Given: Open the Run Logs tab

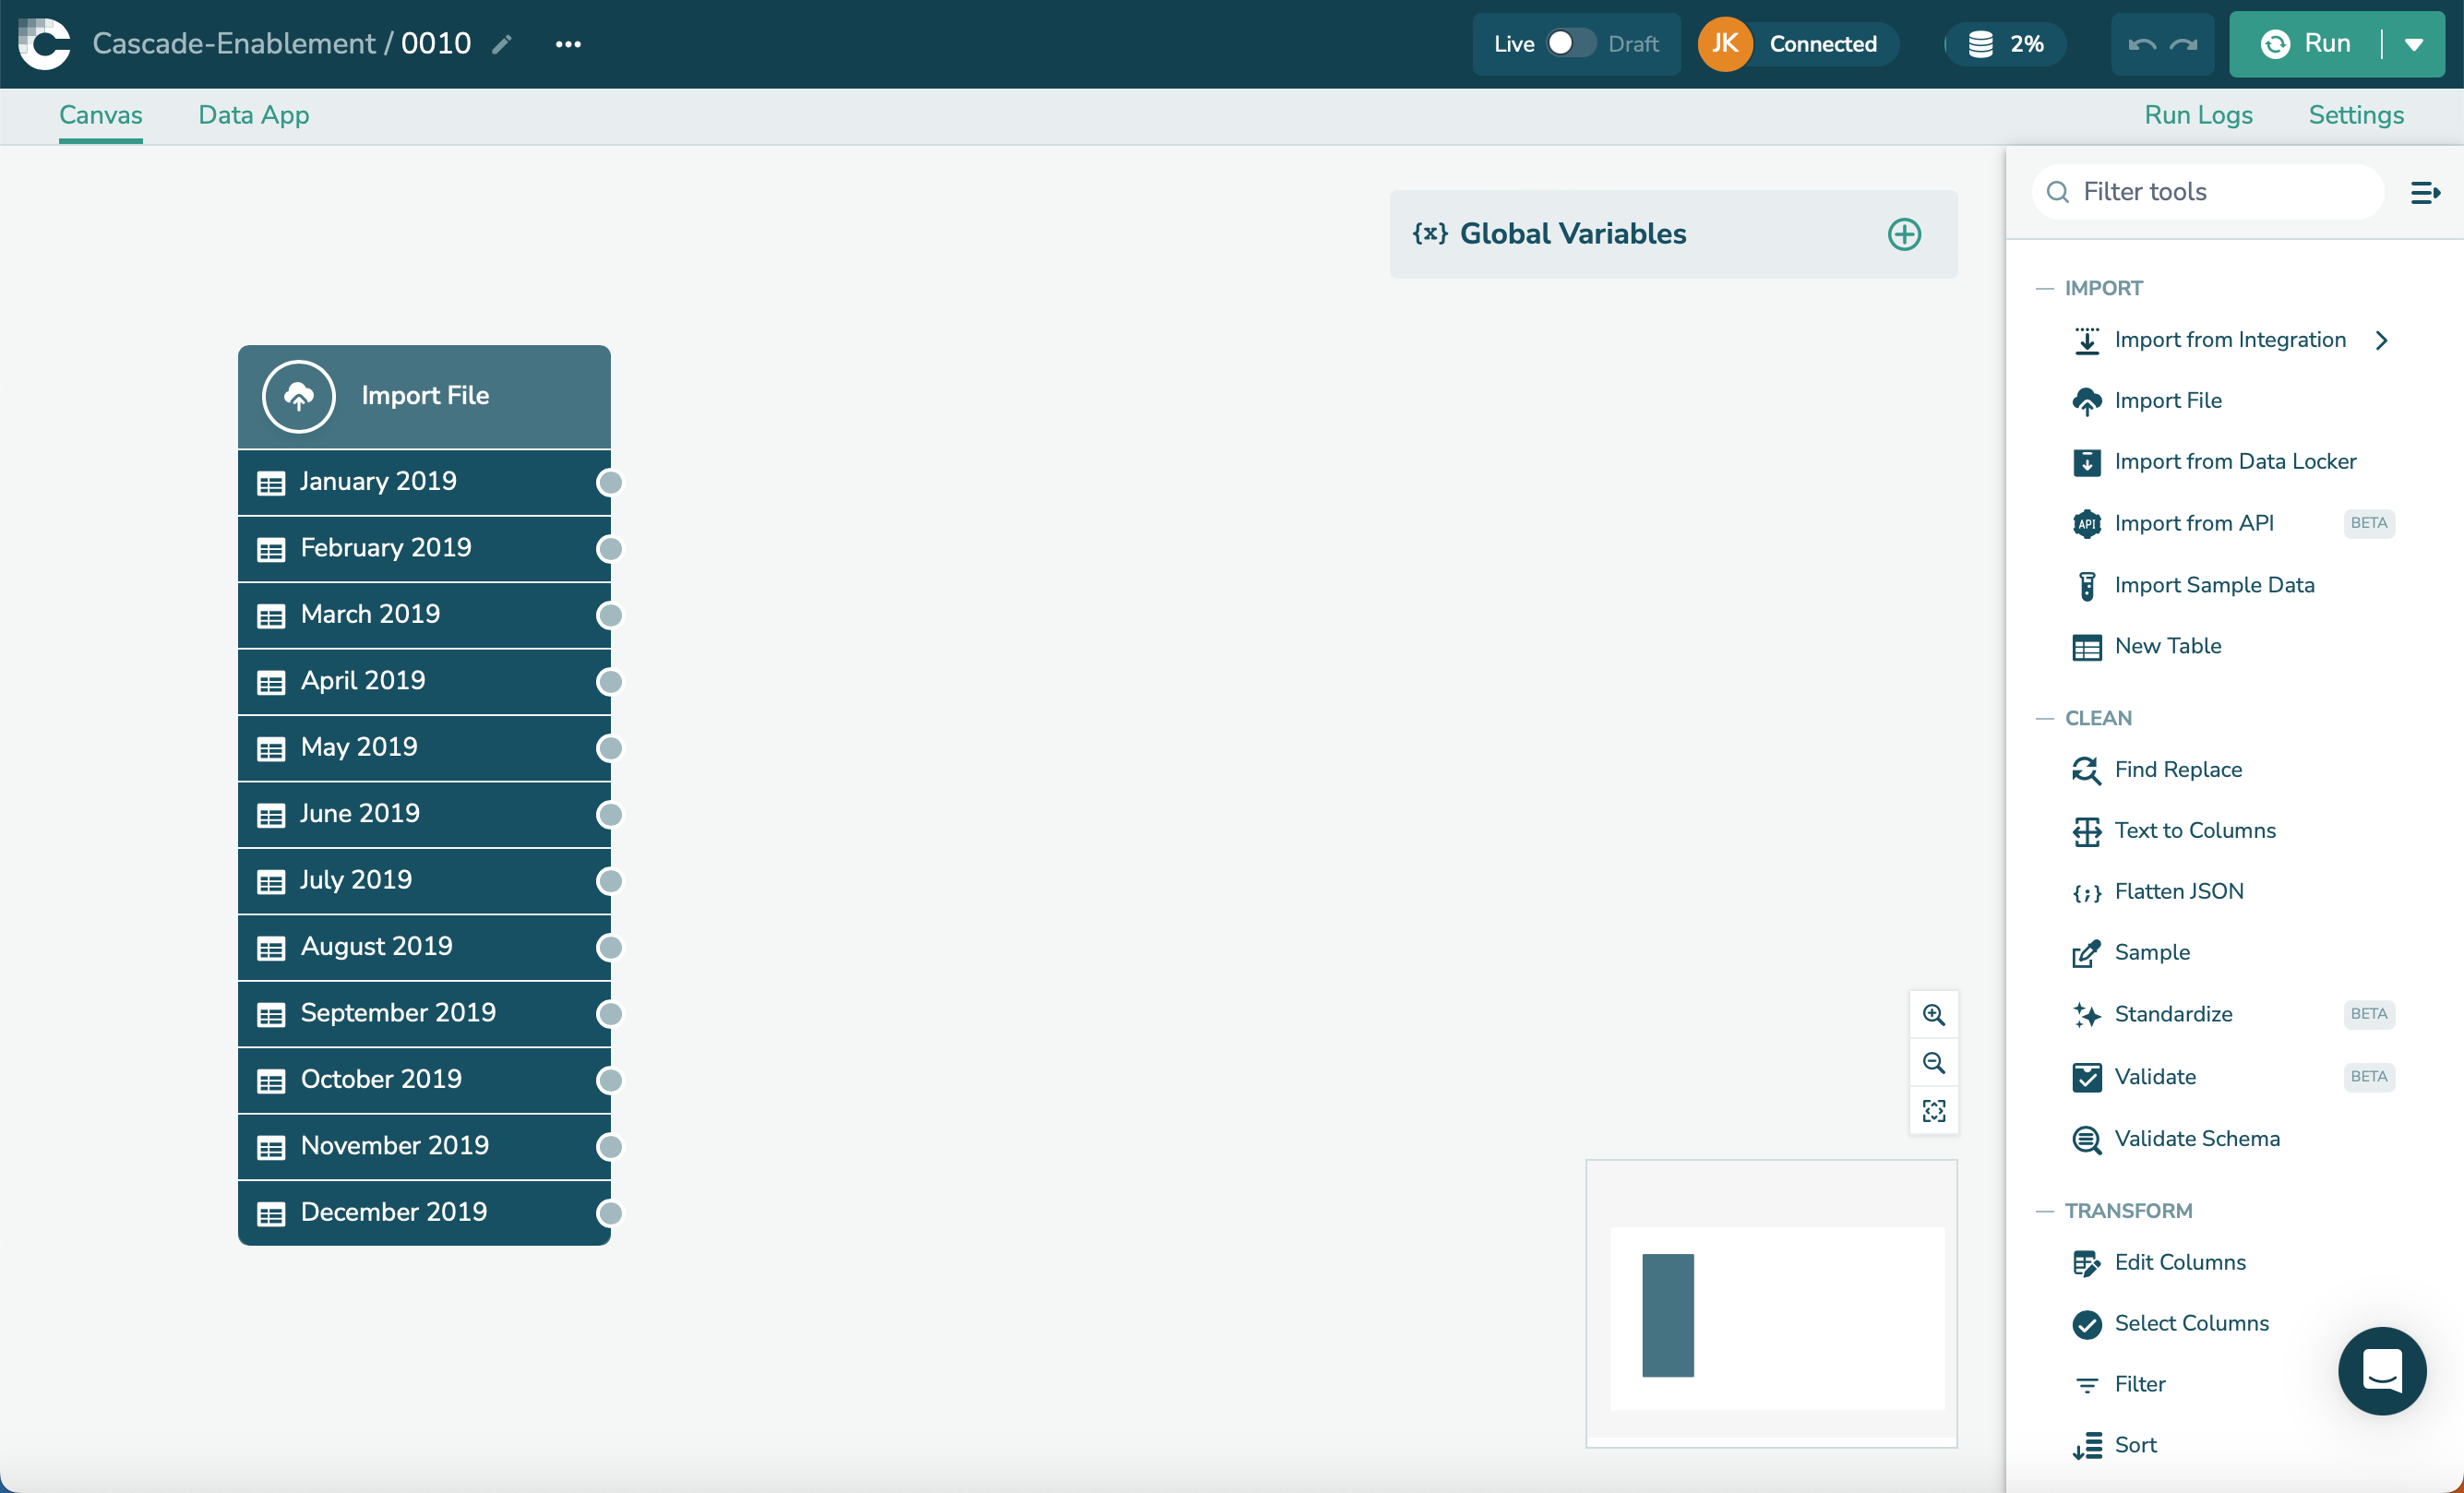Looking at the screenshot, I should [x=2197, y=115].
